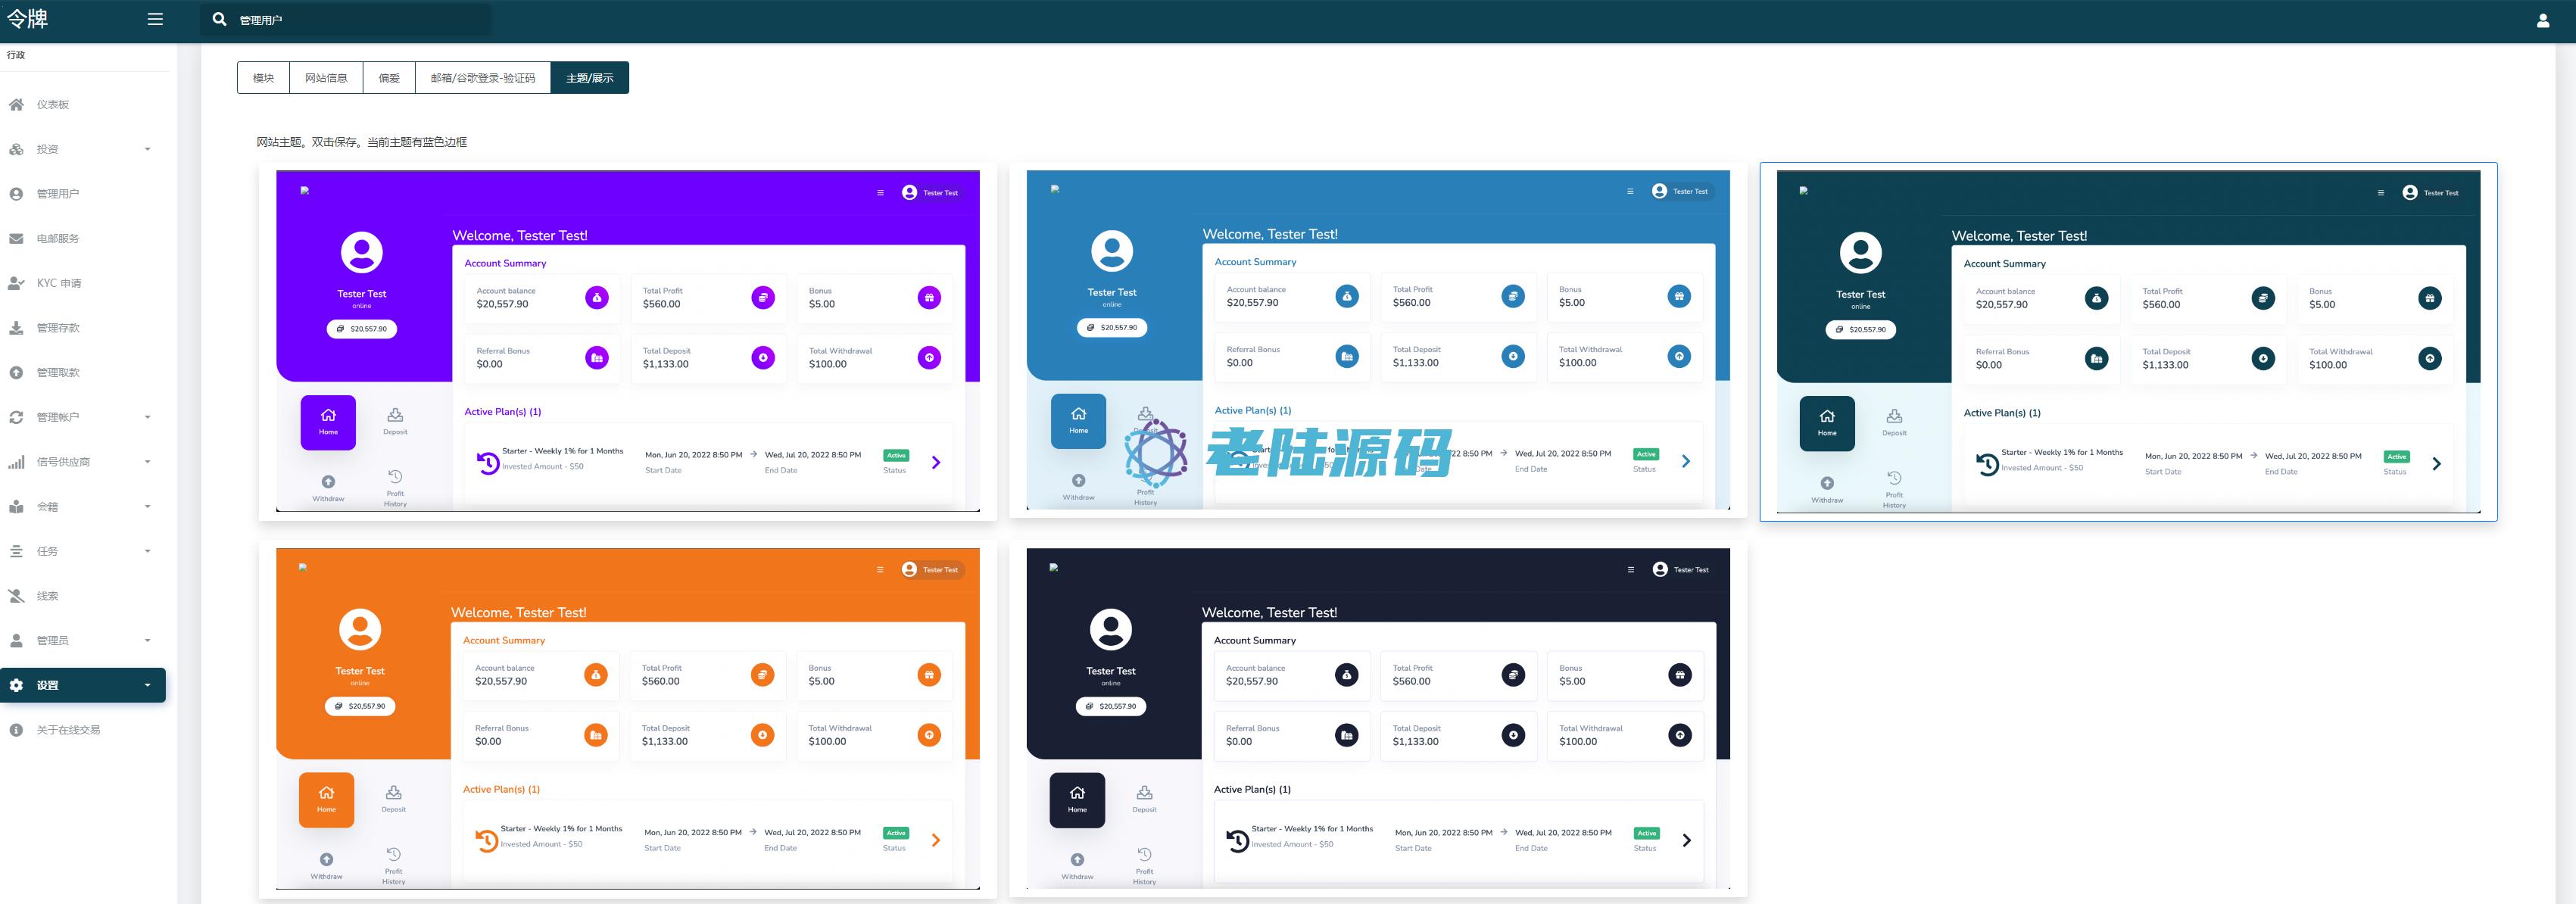Viewport: 2576px width, 904px height.
Task: Click the 设置 gear icon
Action: pos(16,685)
